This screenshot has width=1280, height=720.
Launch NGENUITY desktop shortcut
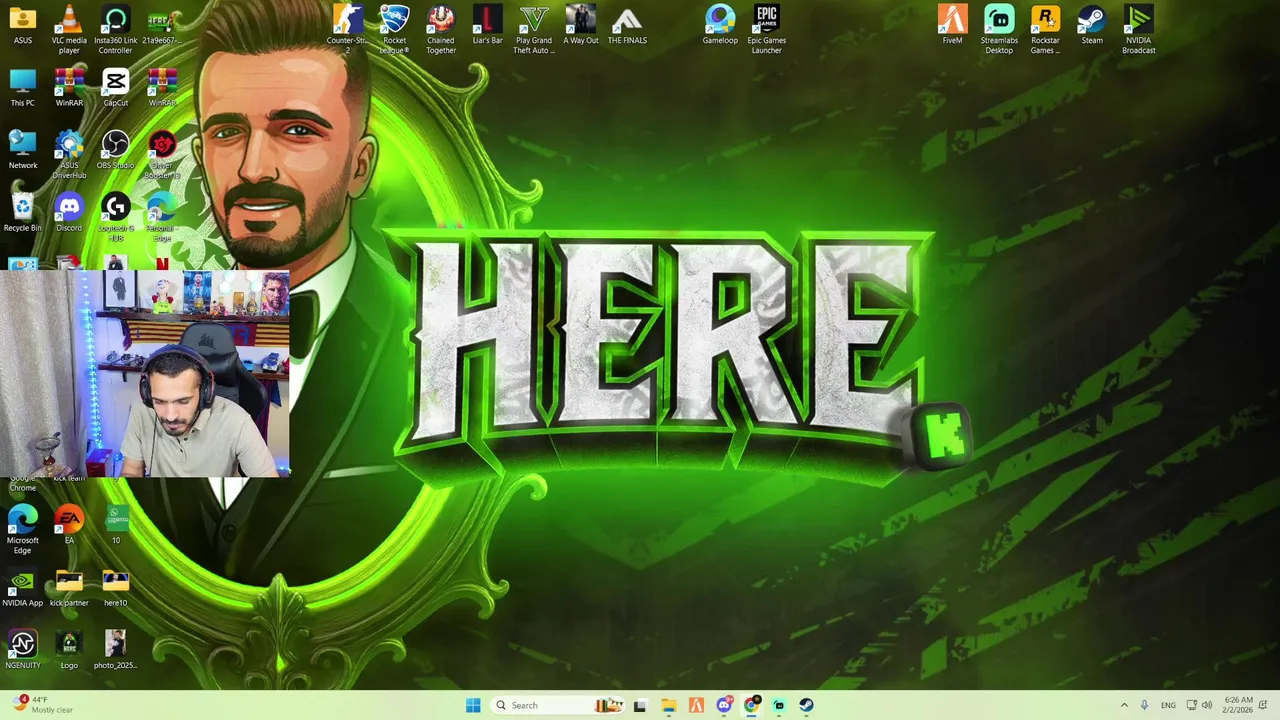(22, 650)
